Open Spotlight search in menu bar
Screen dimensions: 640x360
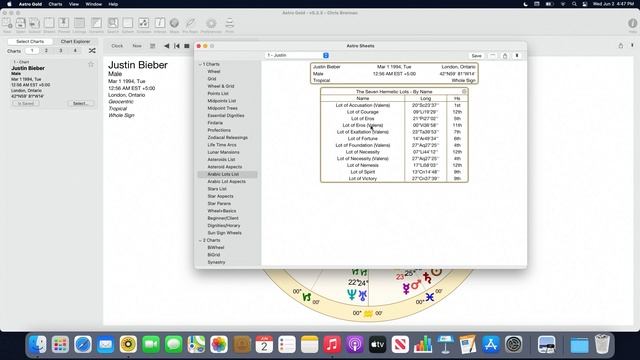click(574, 4)
